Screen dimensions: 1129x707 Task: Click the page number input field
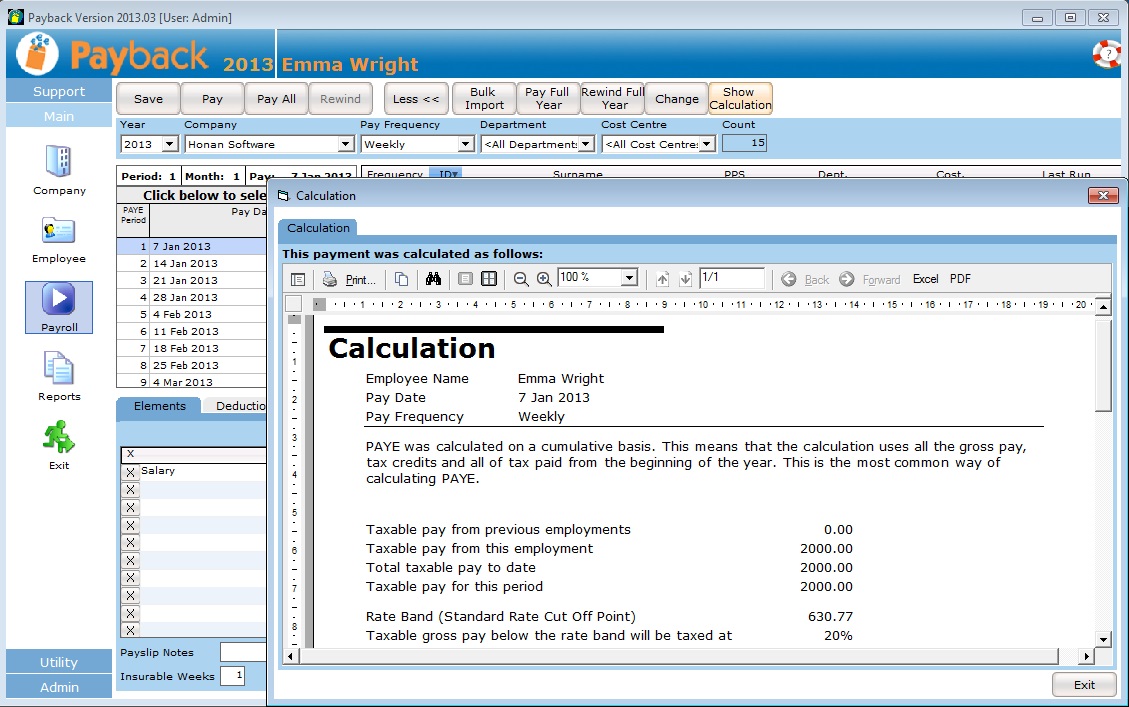pyautogui.click(x=731, y=278)
